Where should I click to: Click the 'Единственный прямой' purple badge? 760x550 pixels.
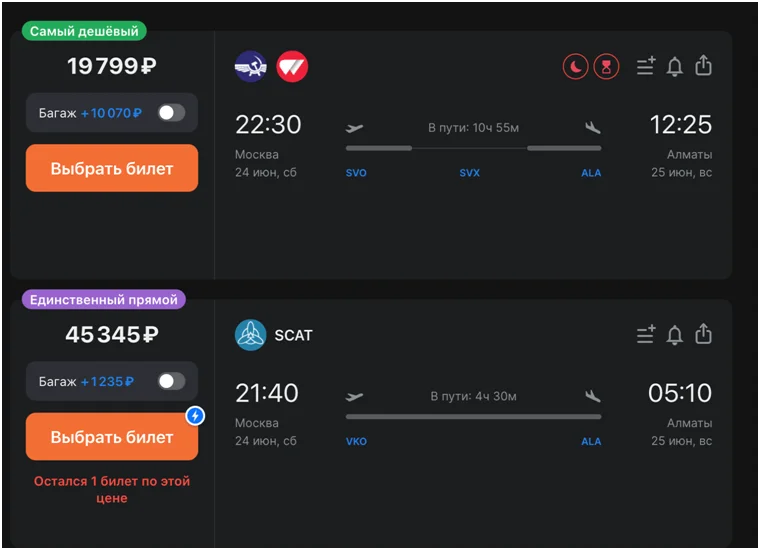pyautogui.click(x=104, y=300)
